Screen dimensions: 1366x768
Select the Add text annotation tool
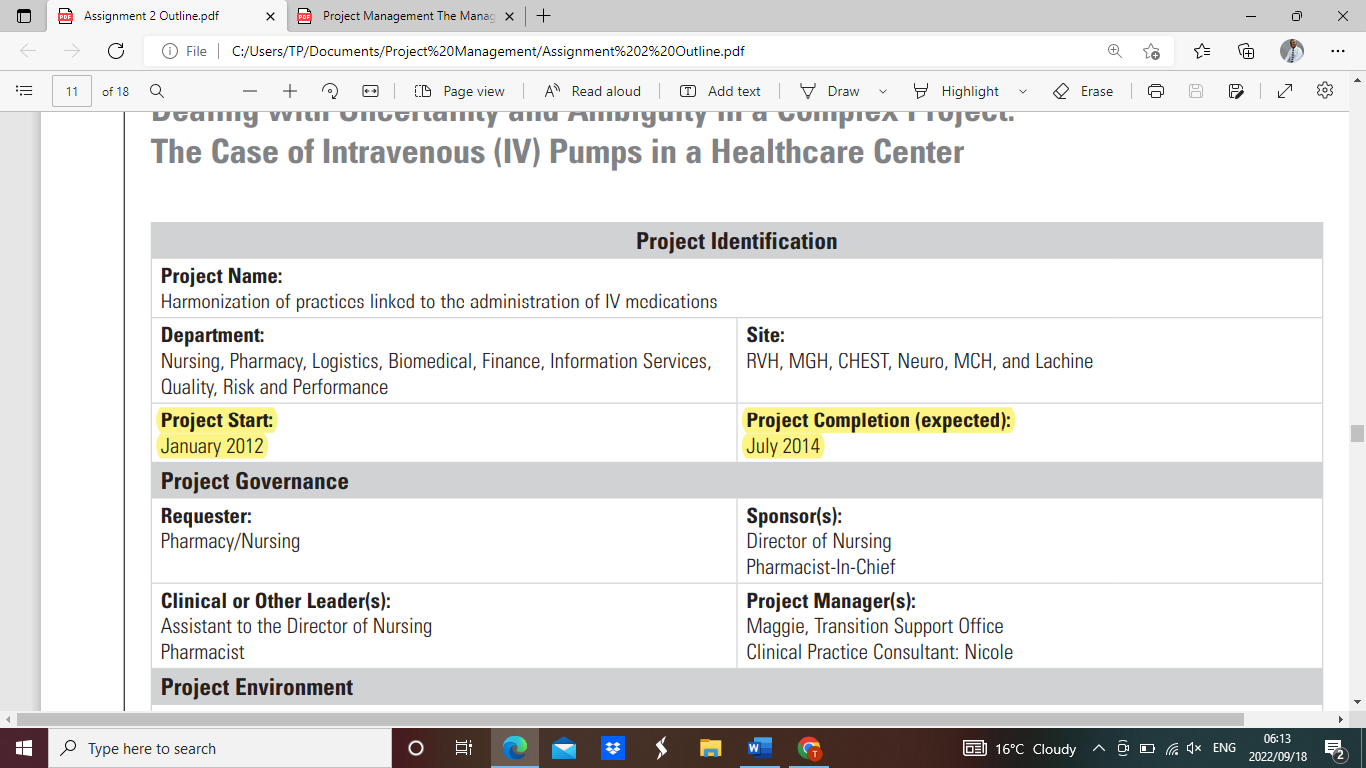pos(723,91)
